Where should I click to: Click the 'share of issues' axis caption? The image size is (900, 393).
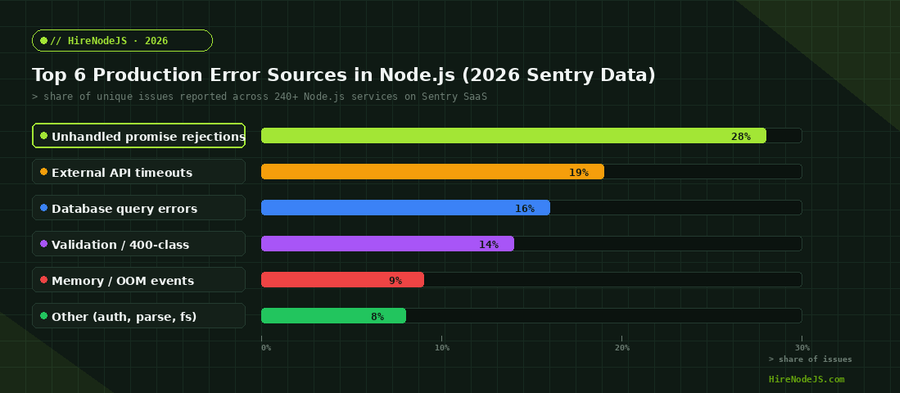pyautogui.click(x=810, y=359)
